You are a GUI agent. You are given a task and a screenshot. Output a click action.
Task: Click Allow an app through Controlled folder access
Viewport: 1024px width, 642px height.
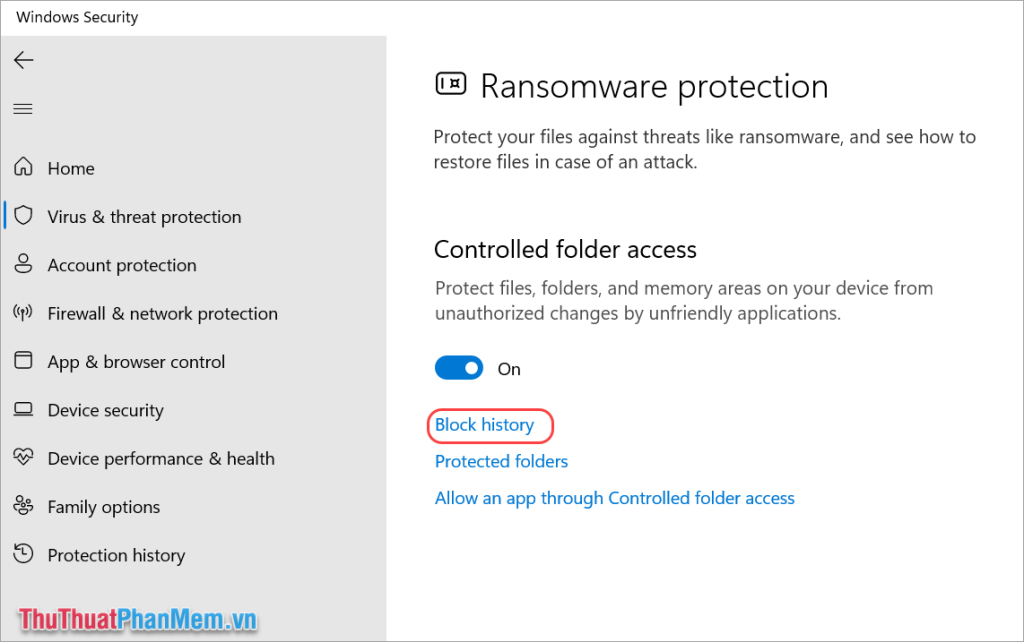(615, 498)
